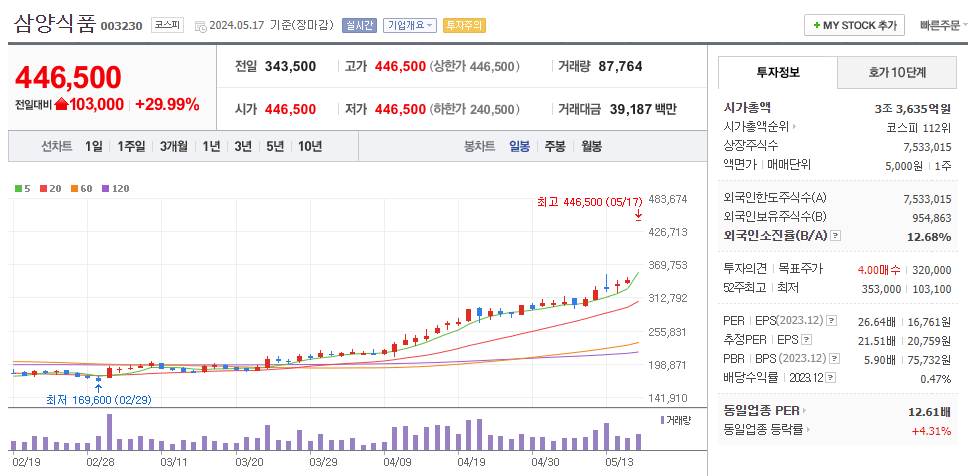Select the 주봉 weekly candle chart

(x=555, y=147)
